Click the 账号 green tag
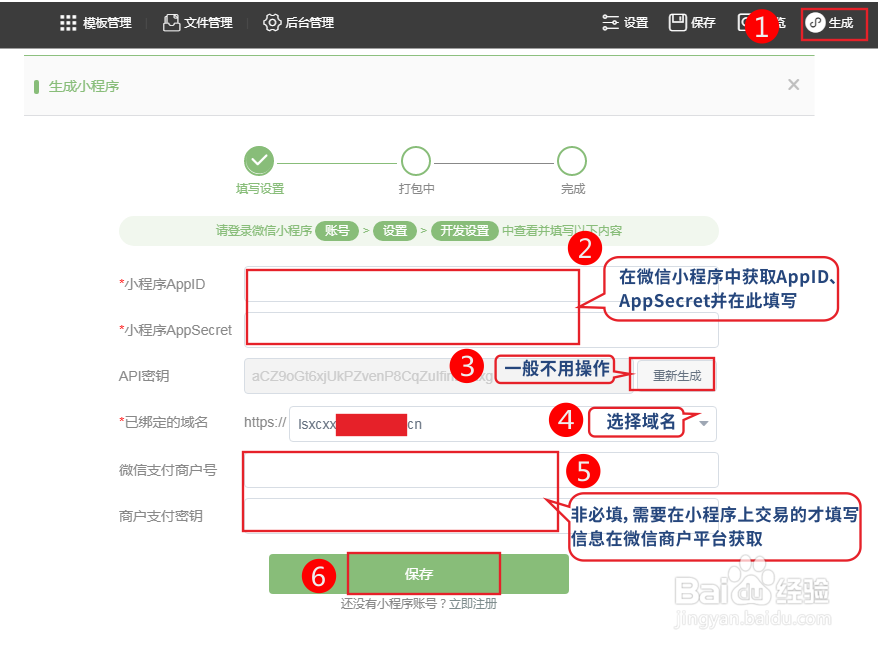This screenshot has height=649, width=879. pyautogui.click(x=337, y=230)
